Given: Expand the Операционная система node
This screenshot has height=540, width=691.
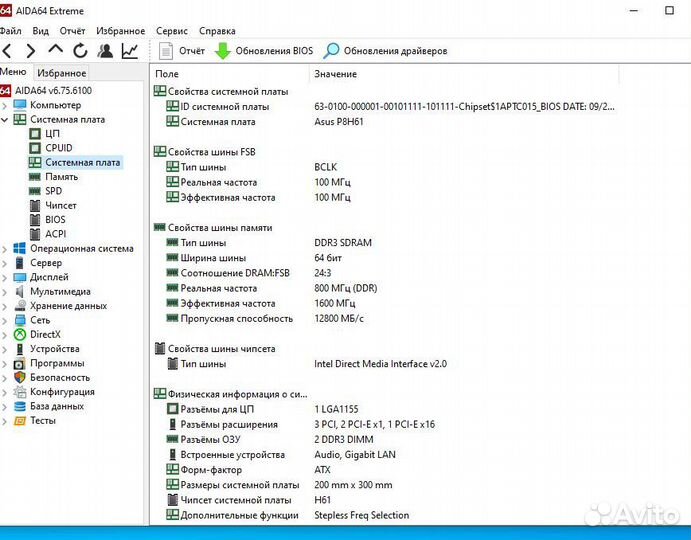Looking at the screenshot, I should click(6, 249).
